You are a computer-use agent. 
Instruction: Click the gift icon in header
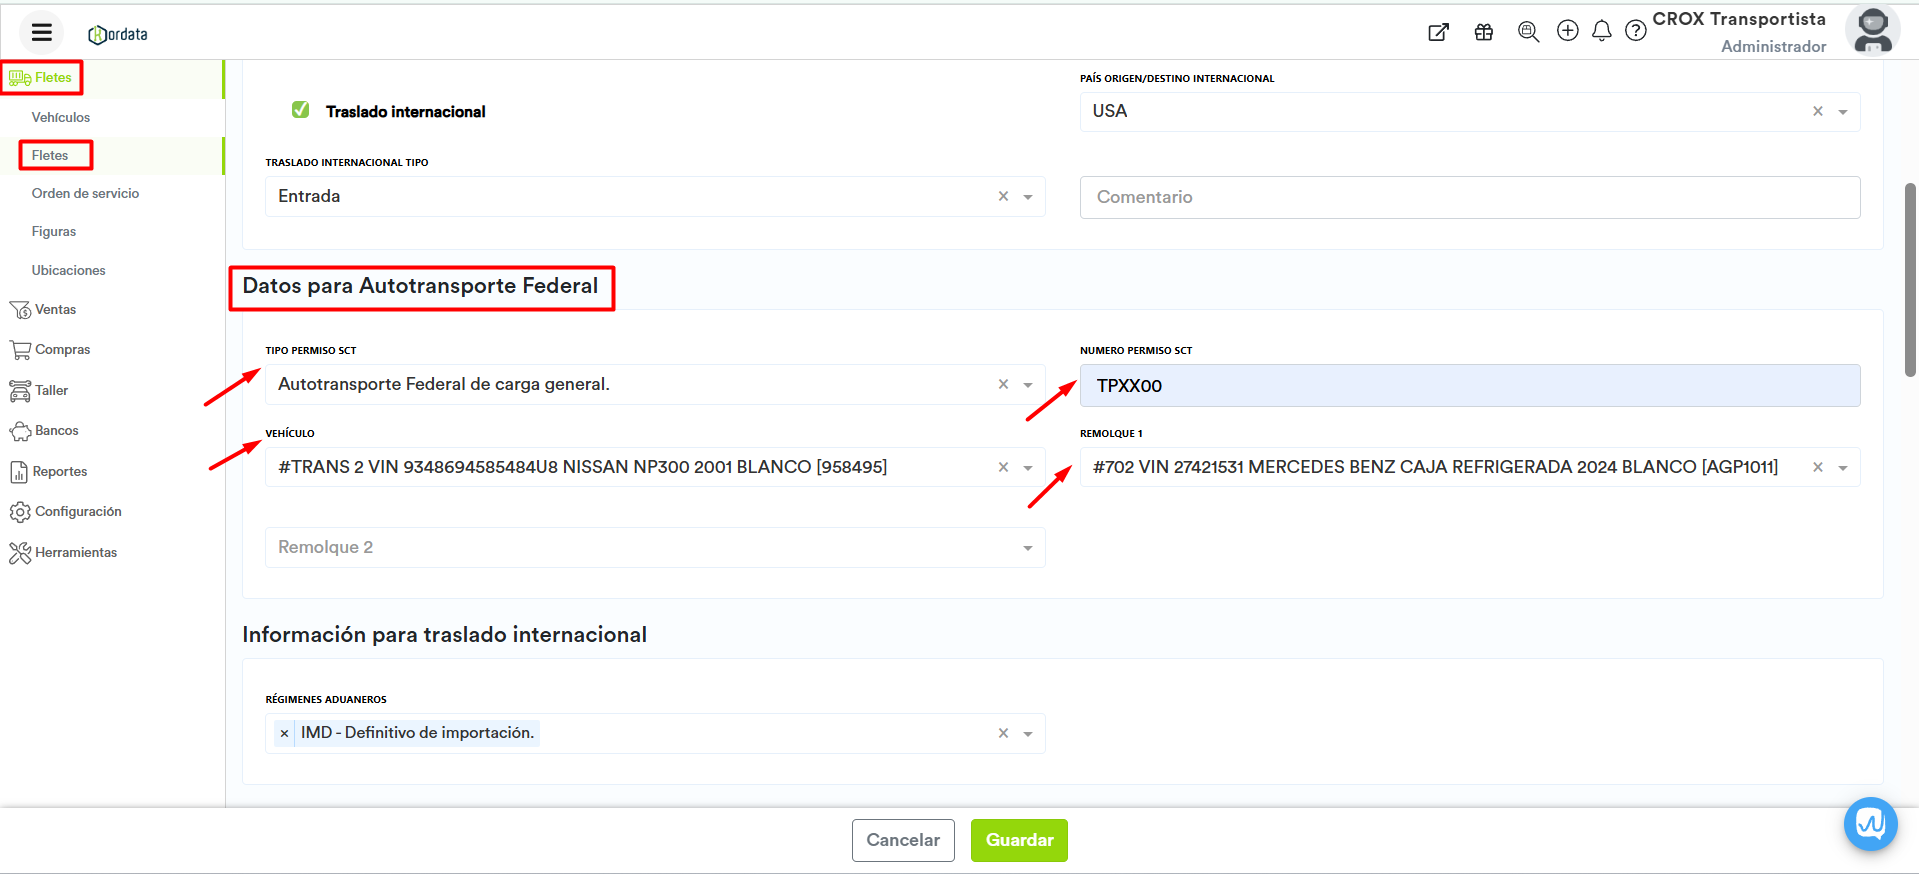[1483, 32]
